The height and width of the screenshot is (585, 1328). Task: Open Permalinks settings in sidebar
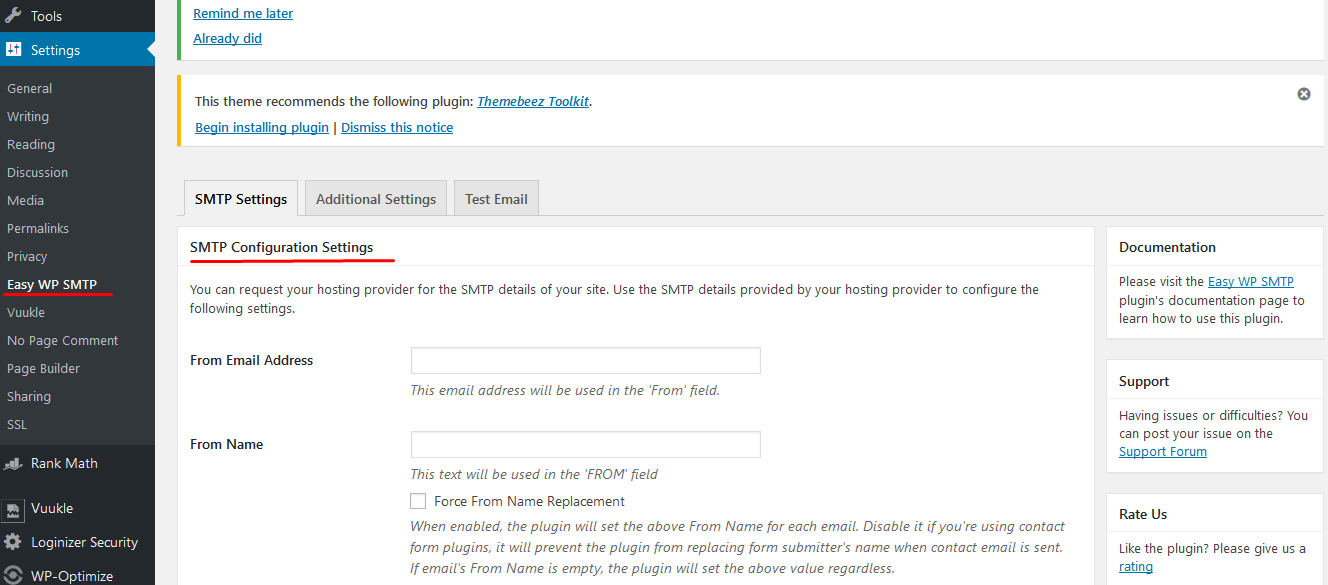click(38, 228)
